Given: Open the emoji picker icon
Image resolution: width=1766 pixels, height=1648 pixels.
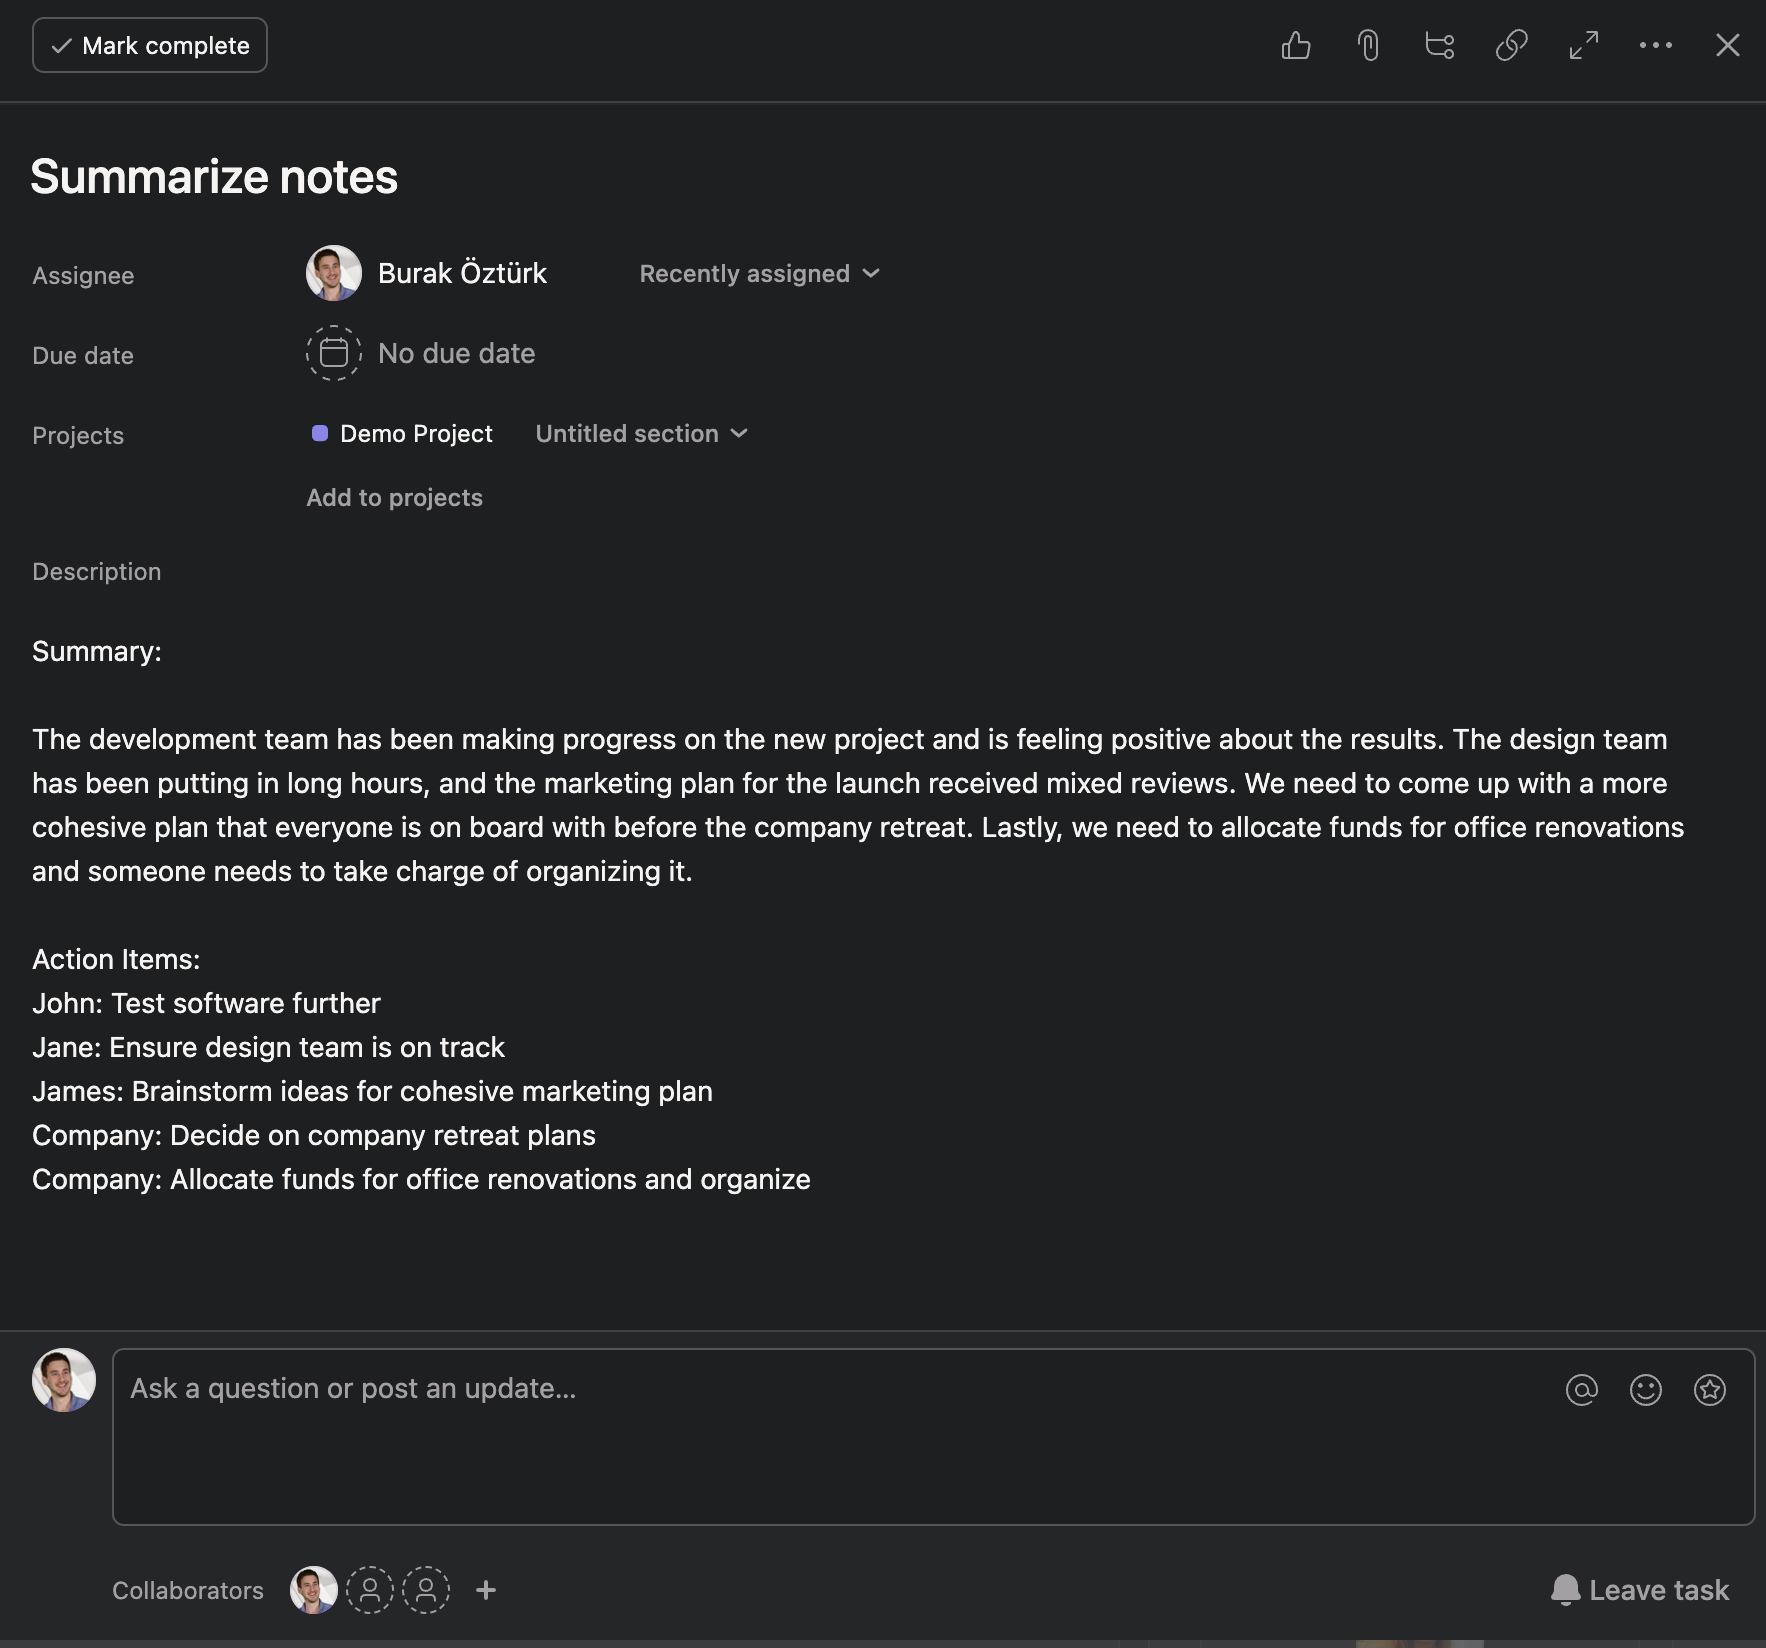Looking at the screenshot, I should (1645, 1389).
